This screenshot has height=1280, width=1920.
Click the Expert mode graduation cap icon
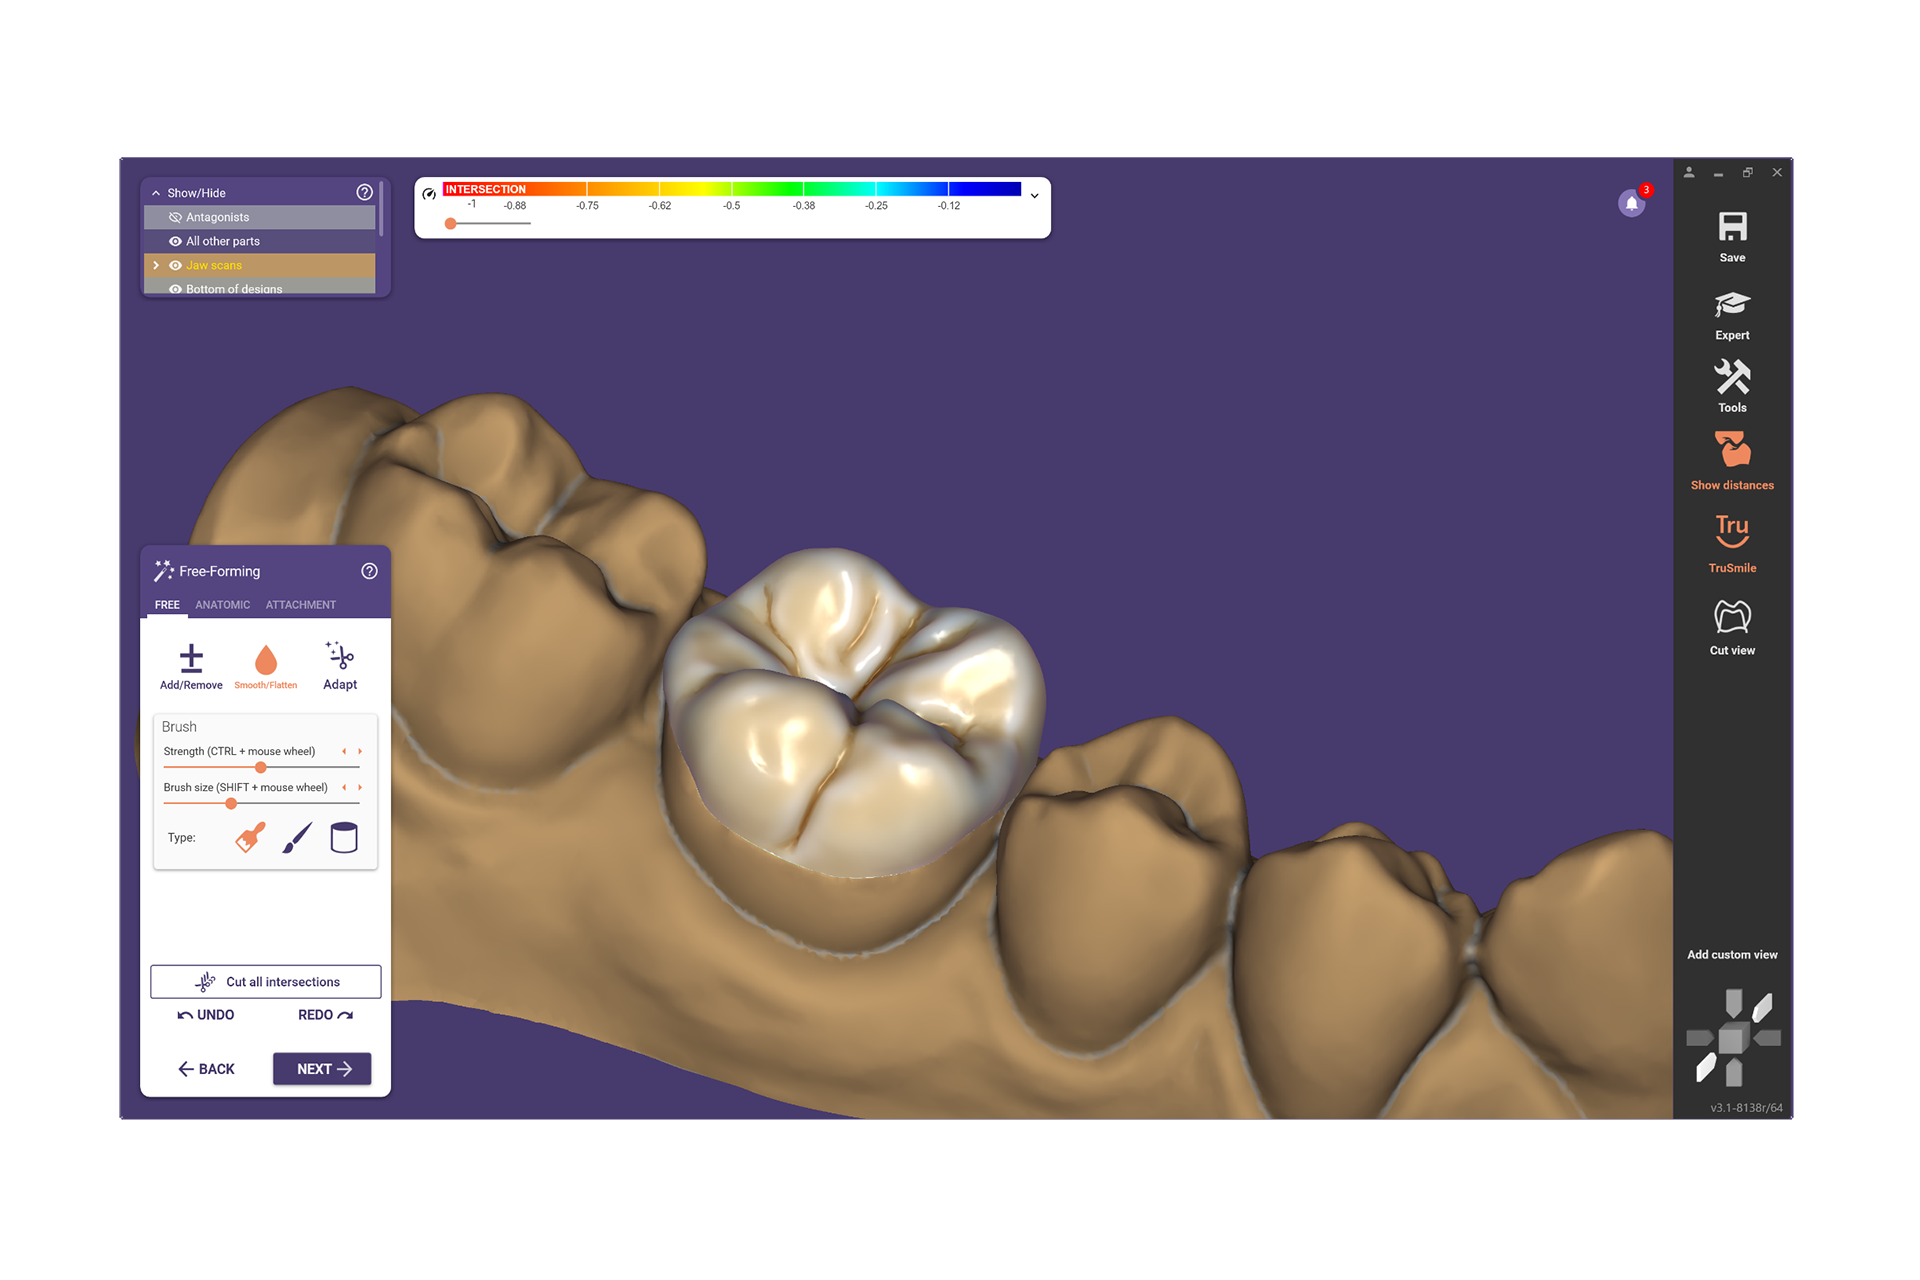[x=1732, y=305]
